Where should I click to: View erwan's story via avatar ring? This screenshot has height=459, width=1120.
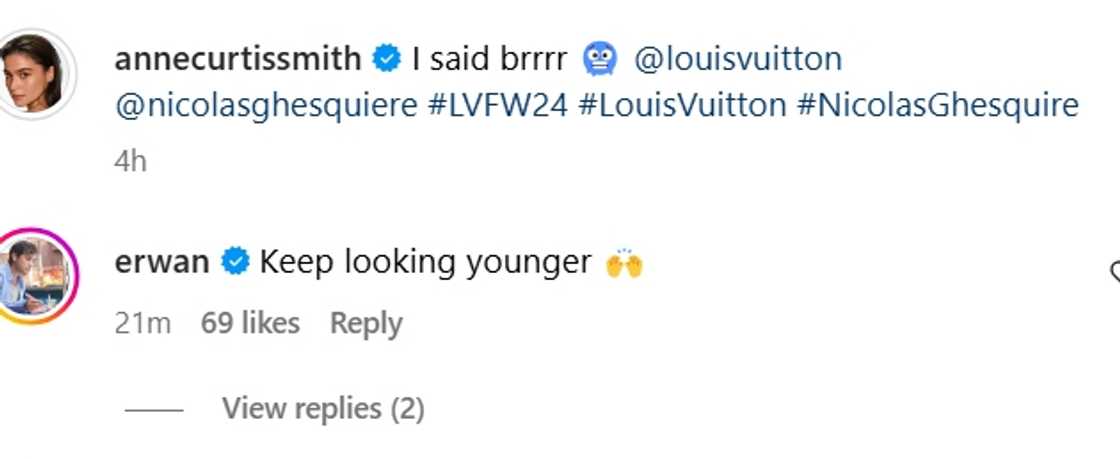[x=37, y=276]
